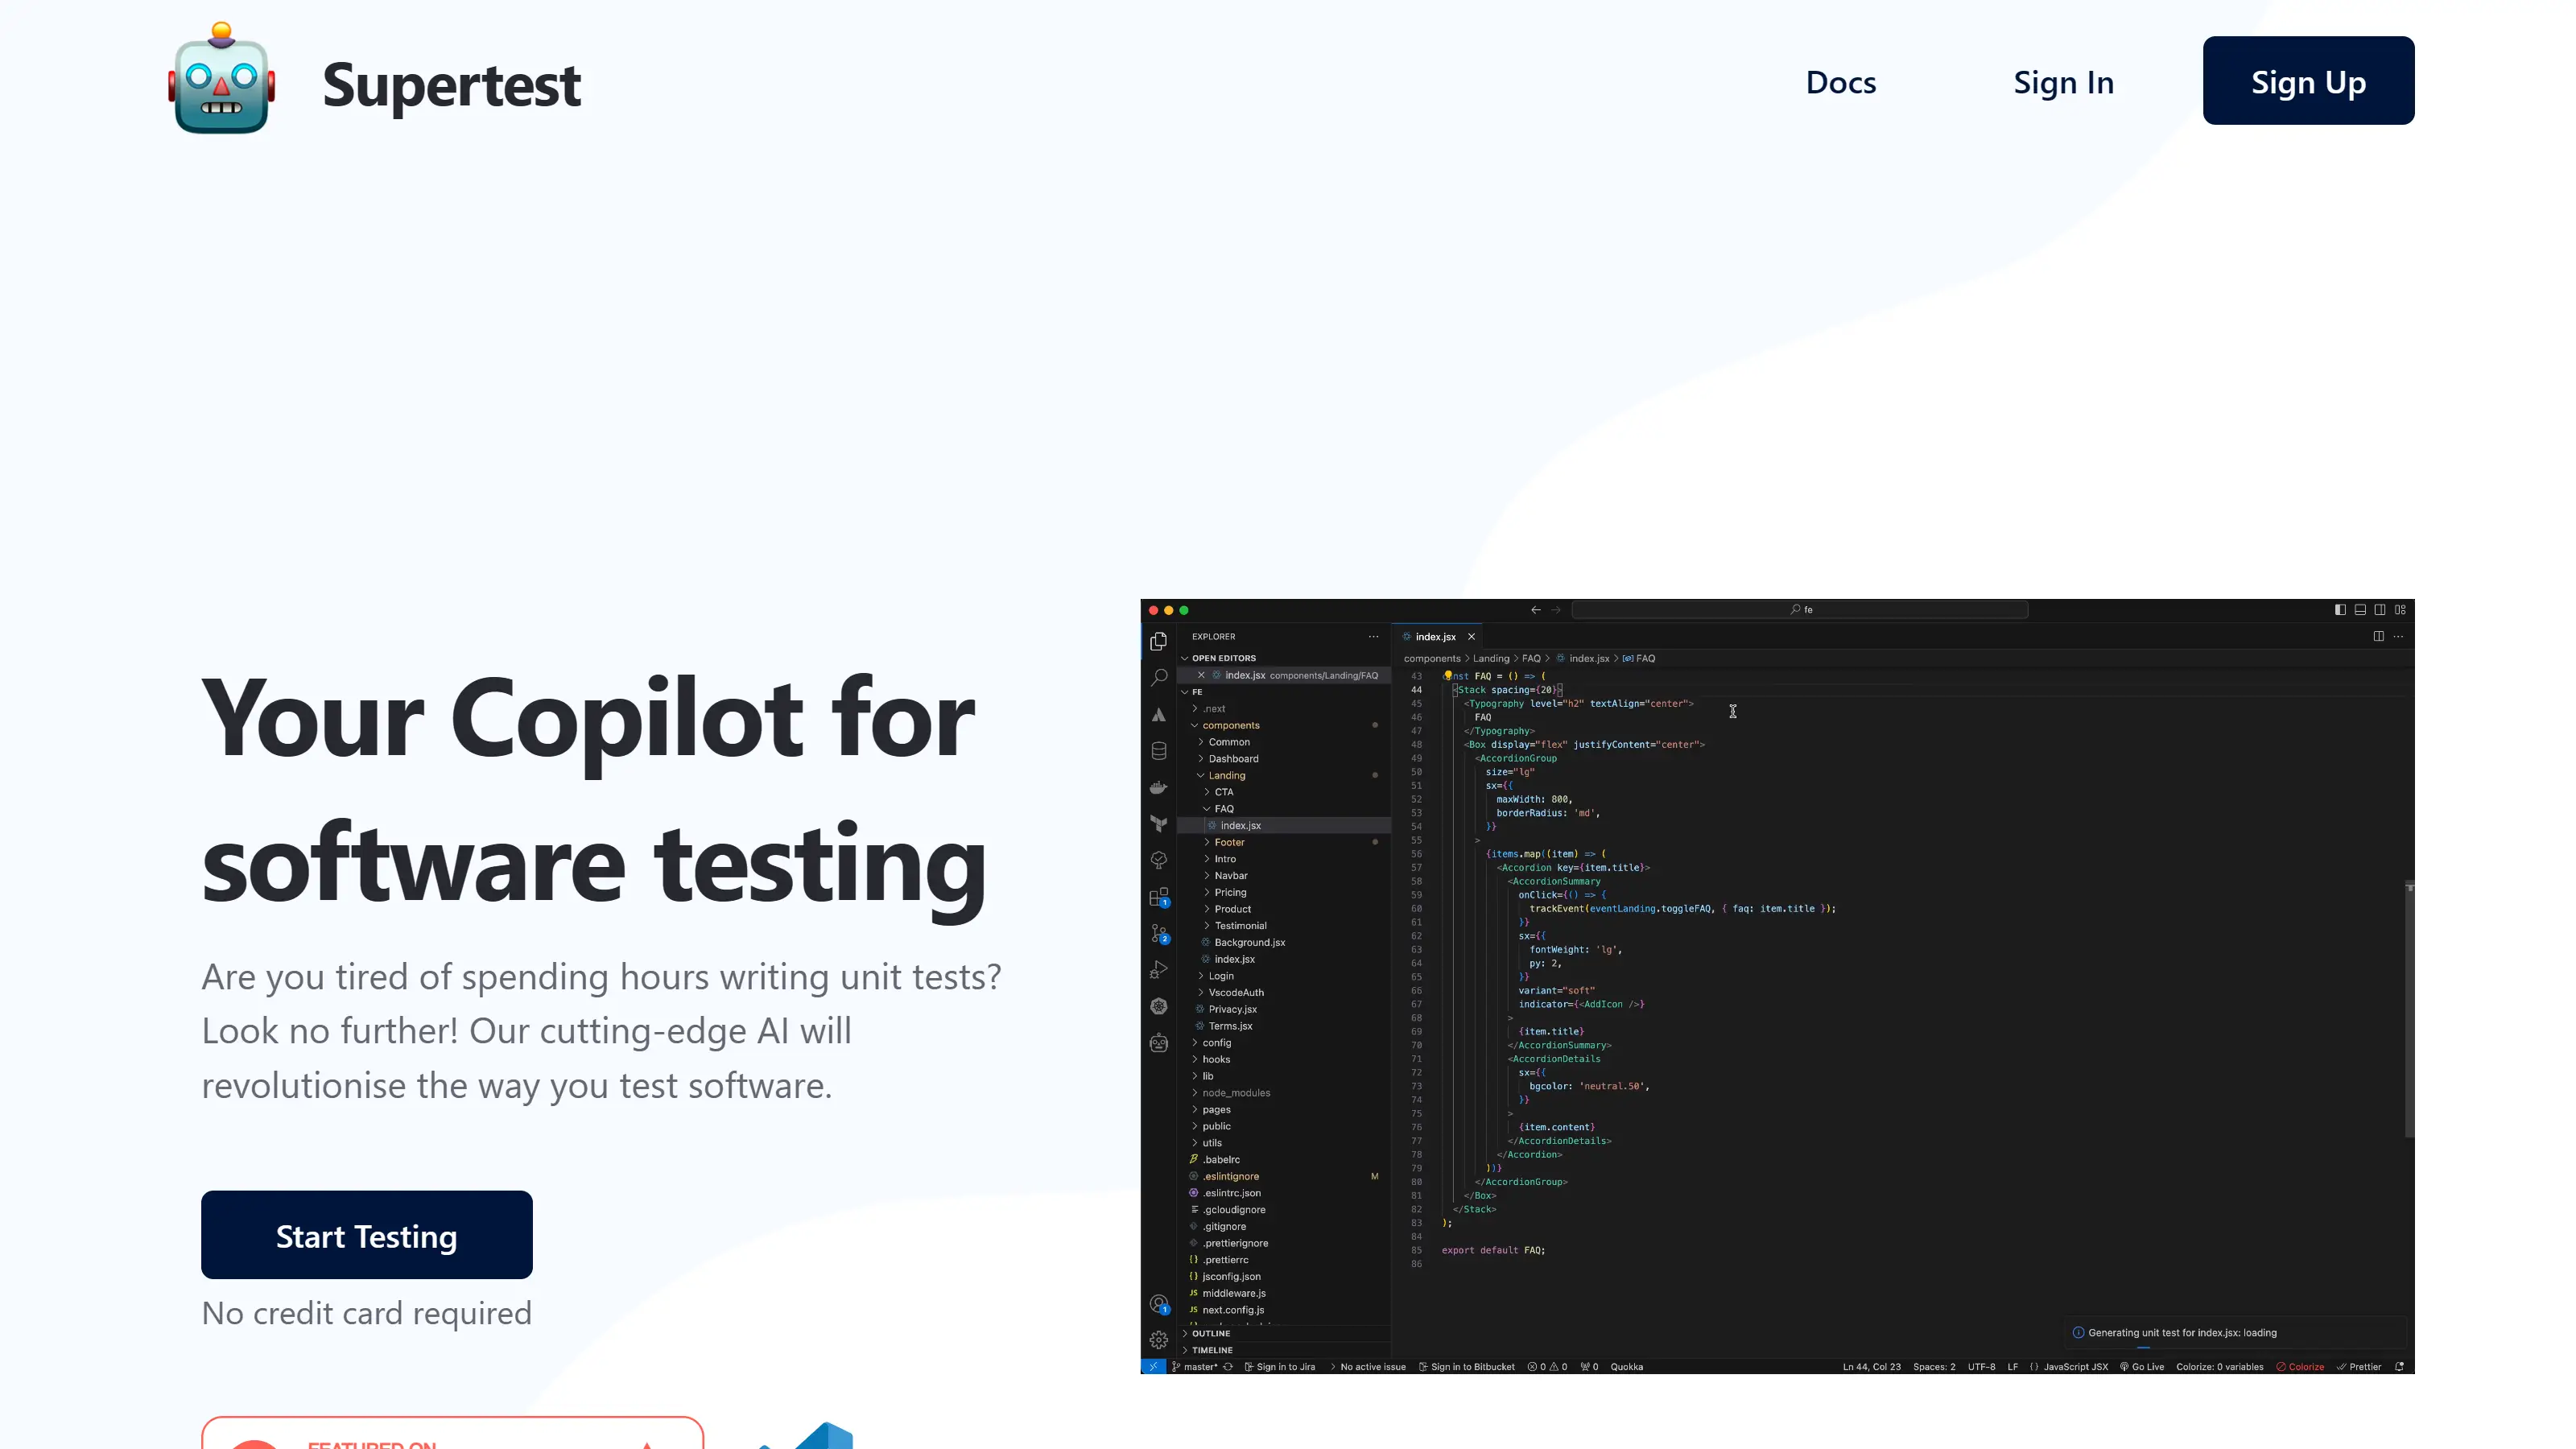
Task: Click the Explorer icon in activity bar
Action: pos(1162,644)
